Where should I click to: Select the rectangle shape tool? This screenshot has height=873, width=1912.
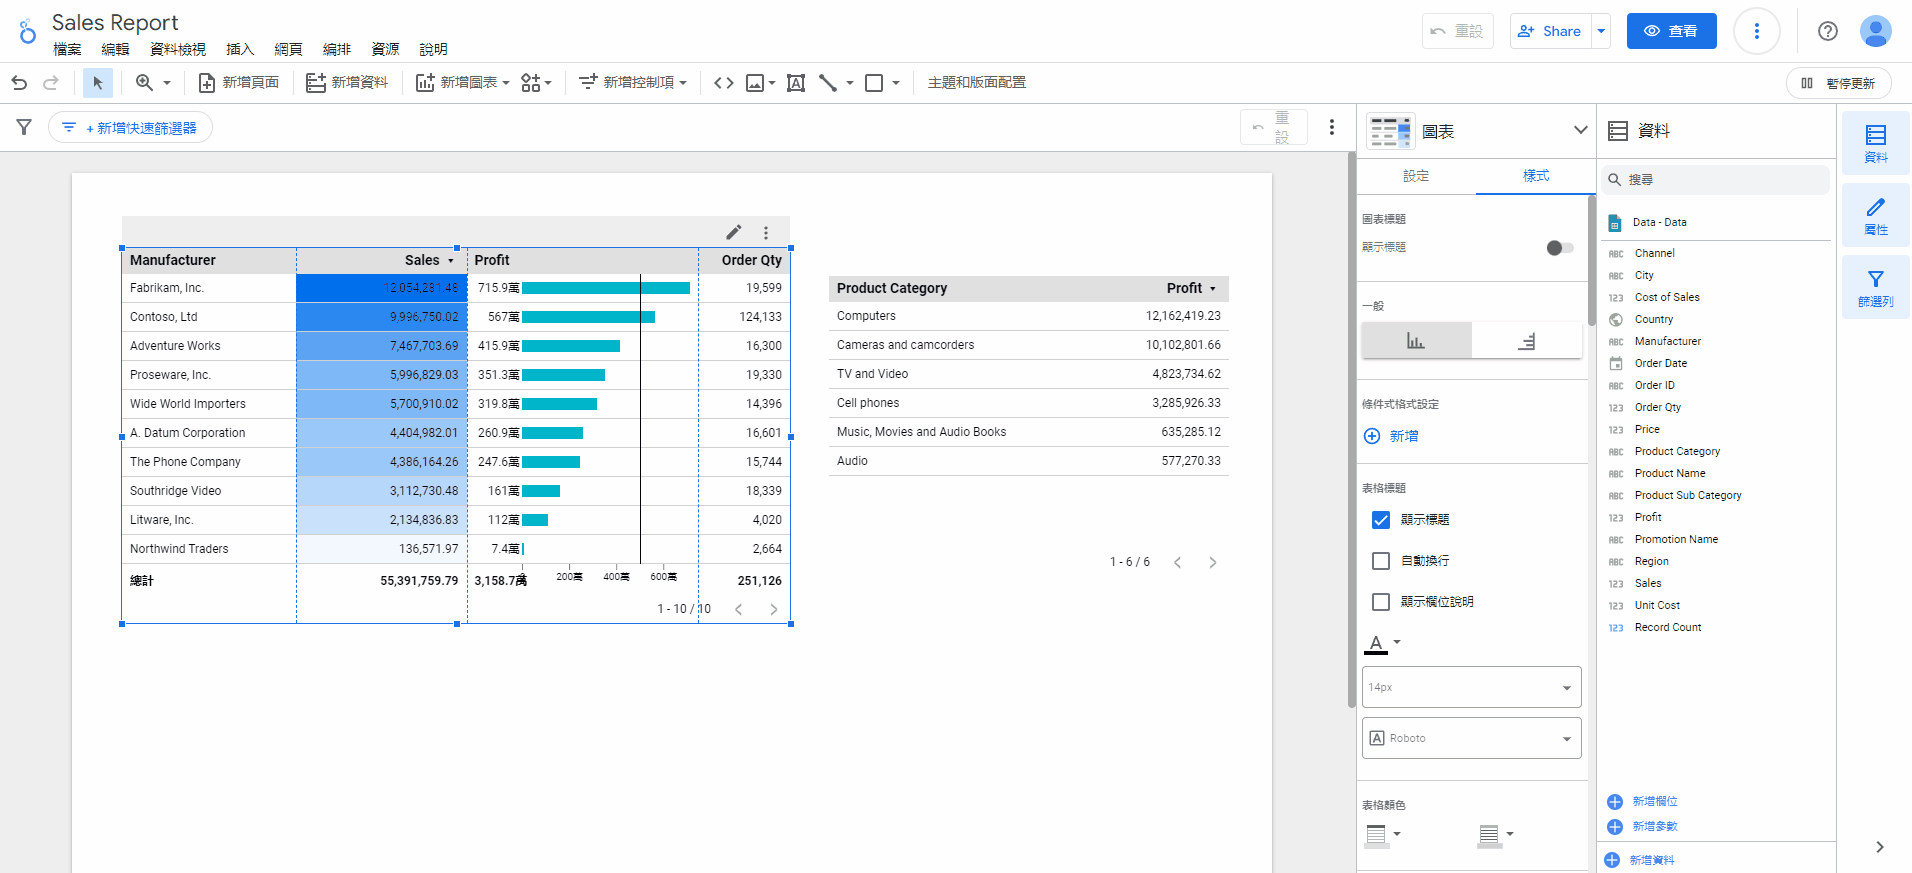coord(874,83)
